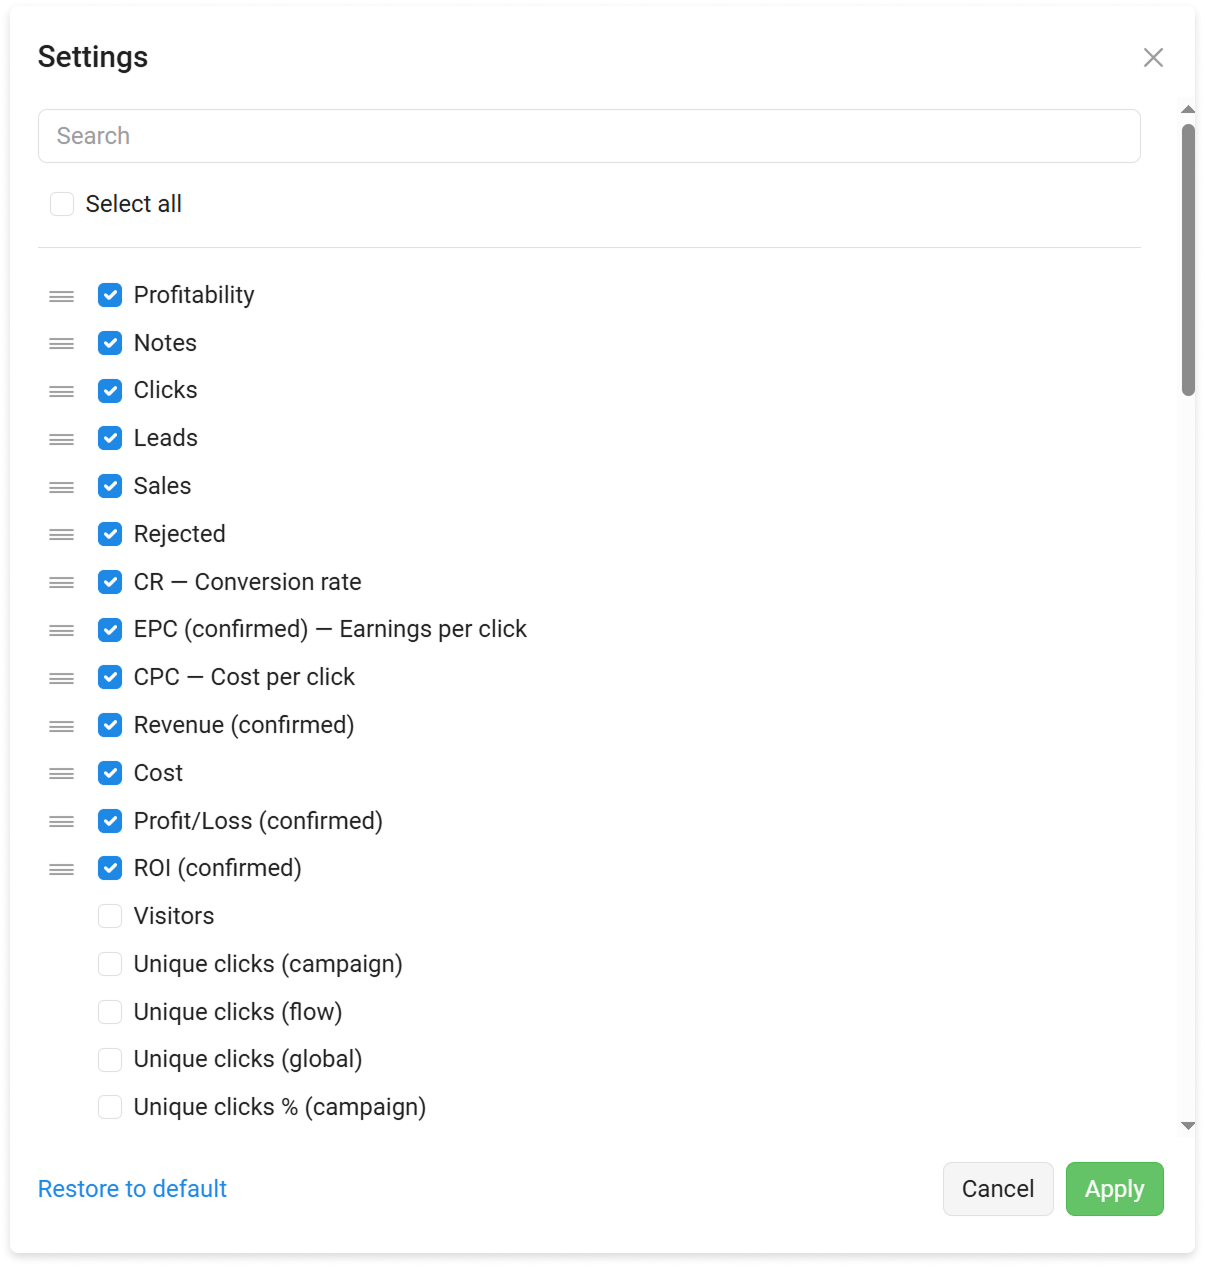
Task: Check the Select all checkbox
Action: click(62, 204)
